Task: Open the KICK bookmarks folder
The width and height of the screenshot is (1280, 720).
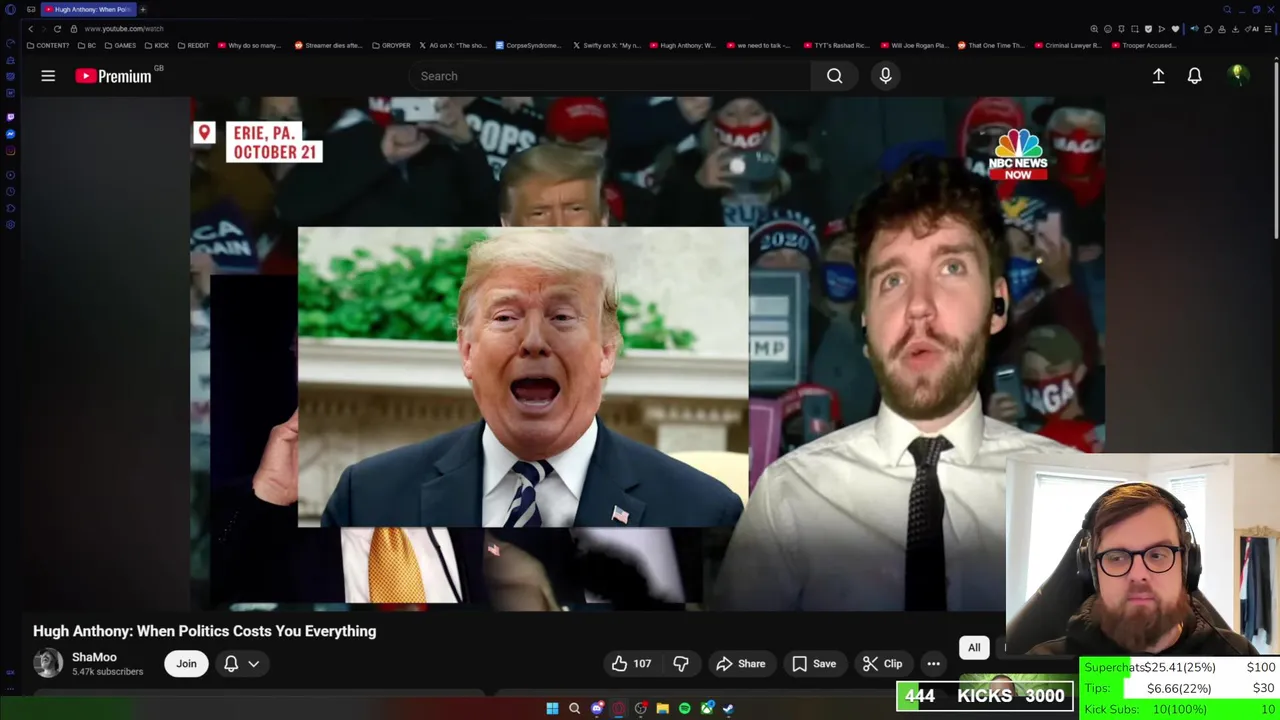Action: [157, 45]
